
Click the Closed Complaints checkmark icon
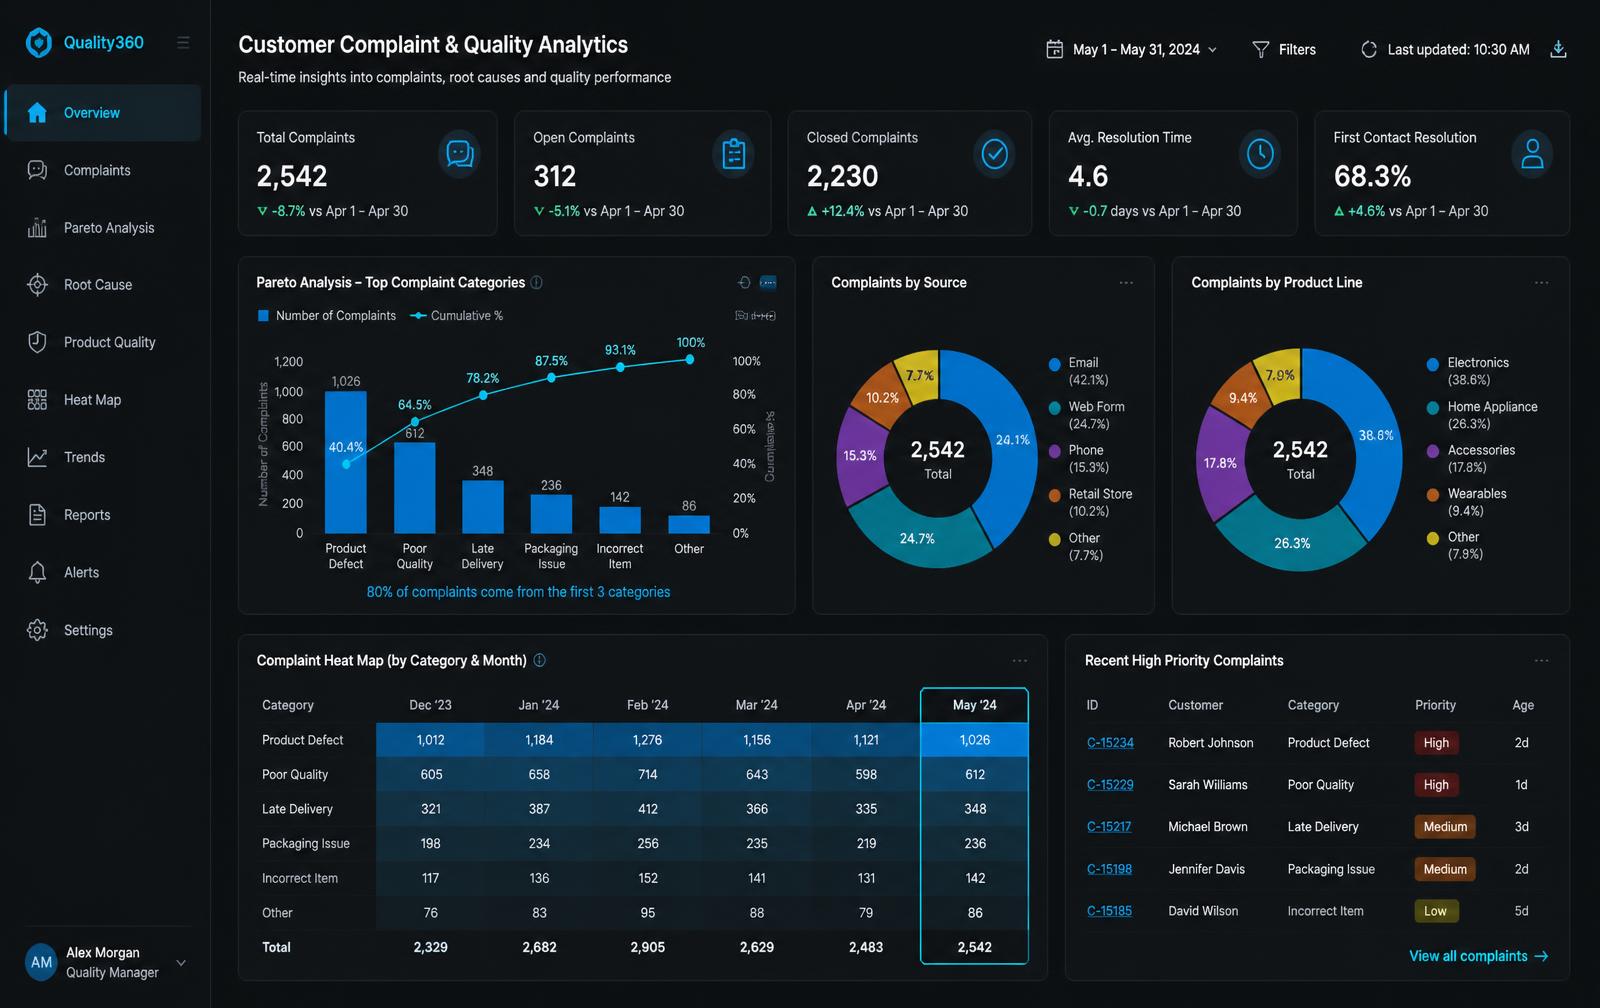pyautogui.click(x=994, y=154)
